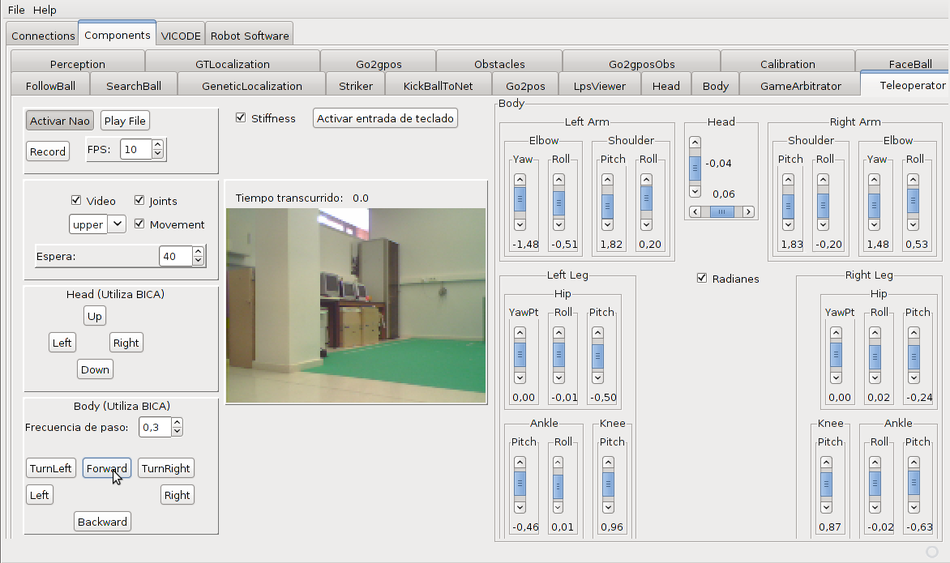Toggle the Stiffness checkbox
Viewport: 950px width, 563px height.
[241, 118]
